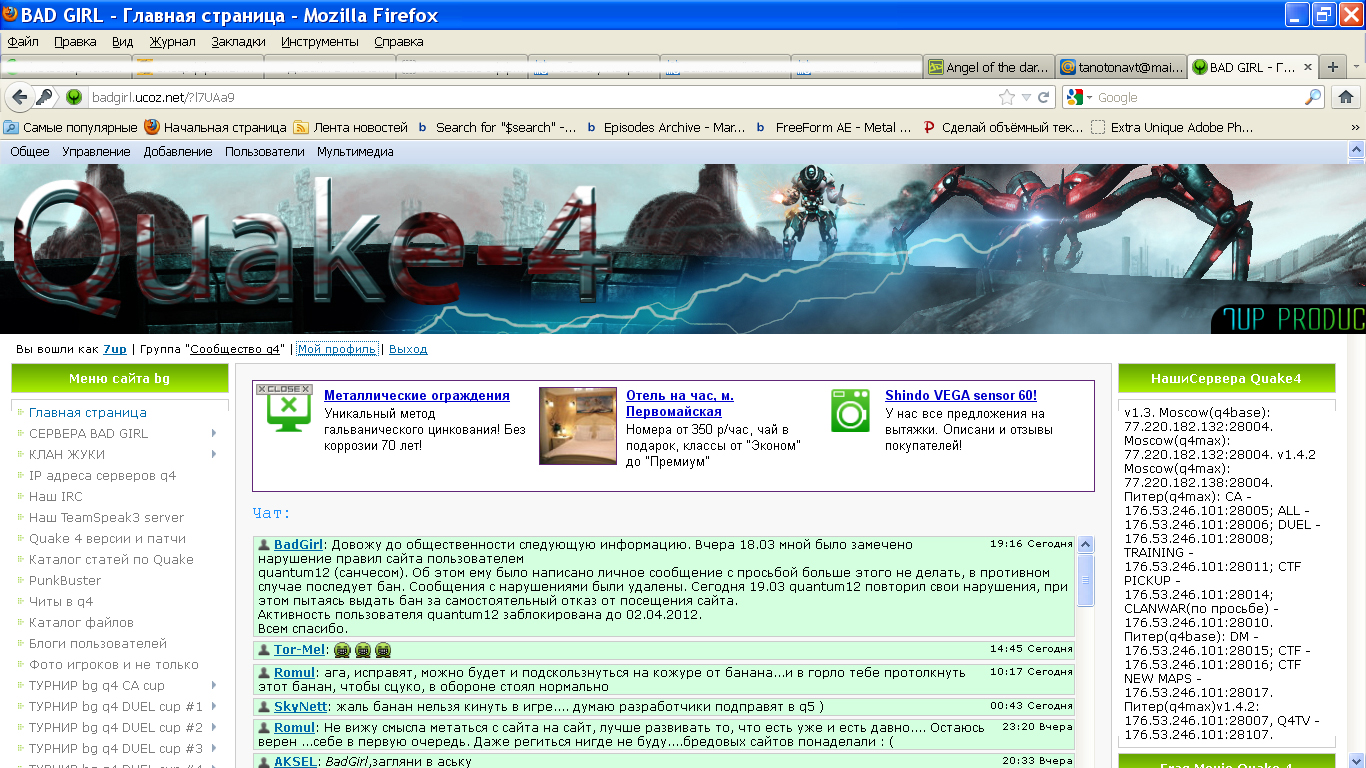The height and width of the screenshot is (768, 1366).
Task: Click the chat scrollbar up arrow
Action: [1085, 545]
